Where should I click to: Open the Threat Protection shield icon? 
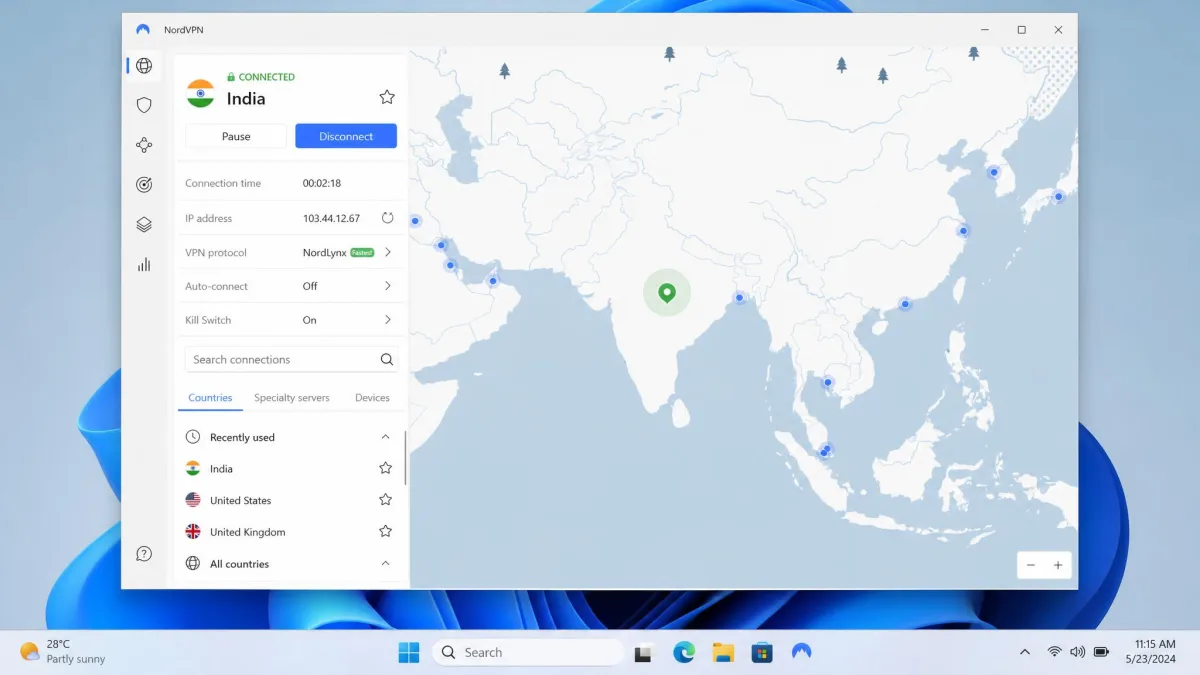[144, 105]
